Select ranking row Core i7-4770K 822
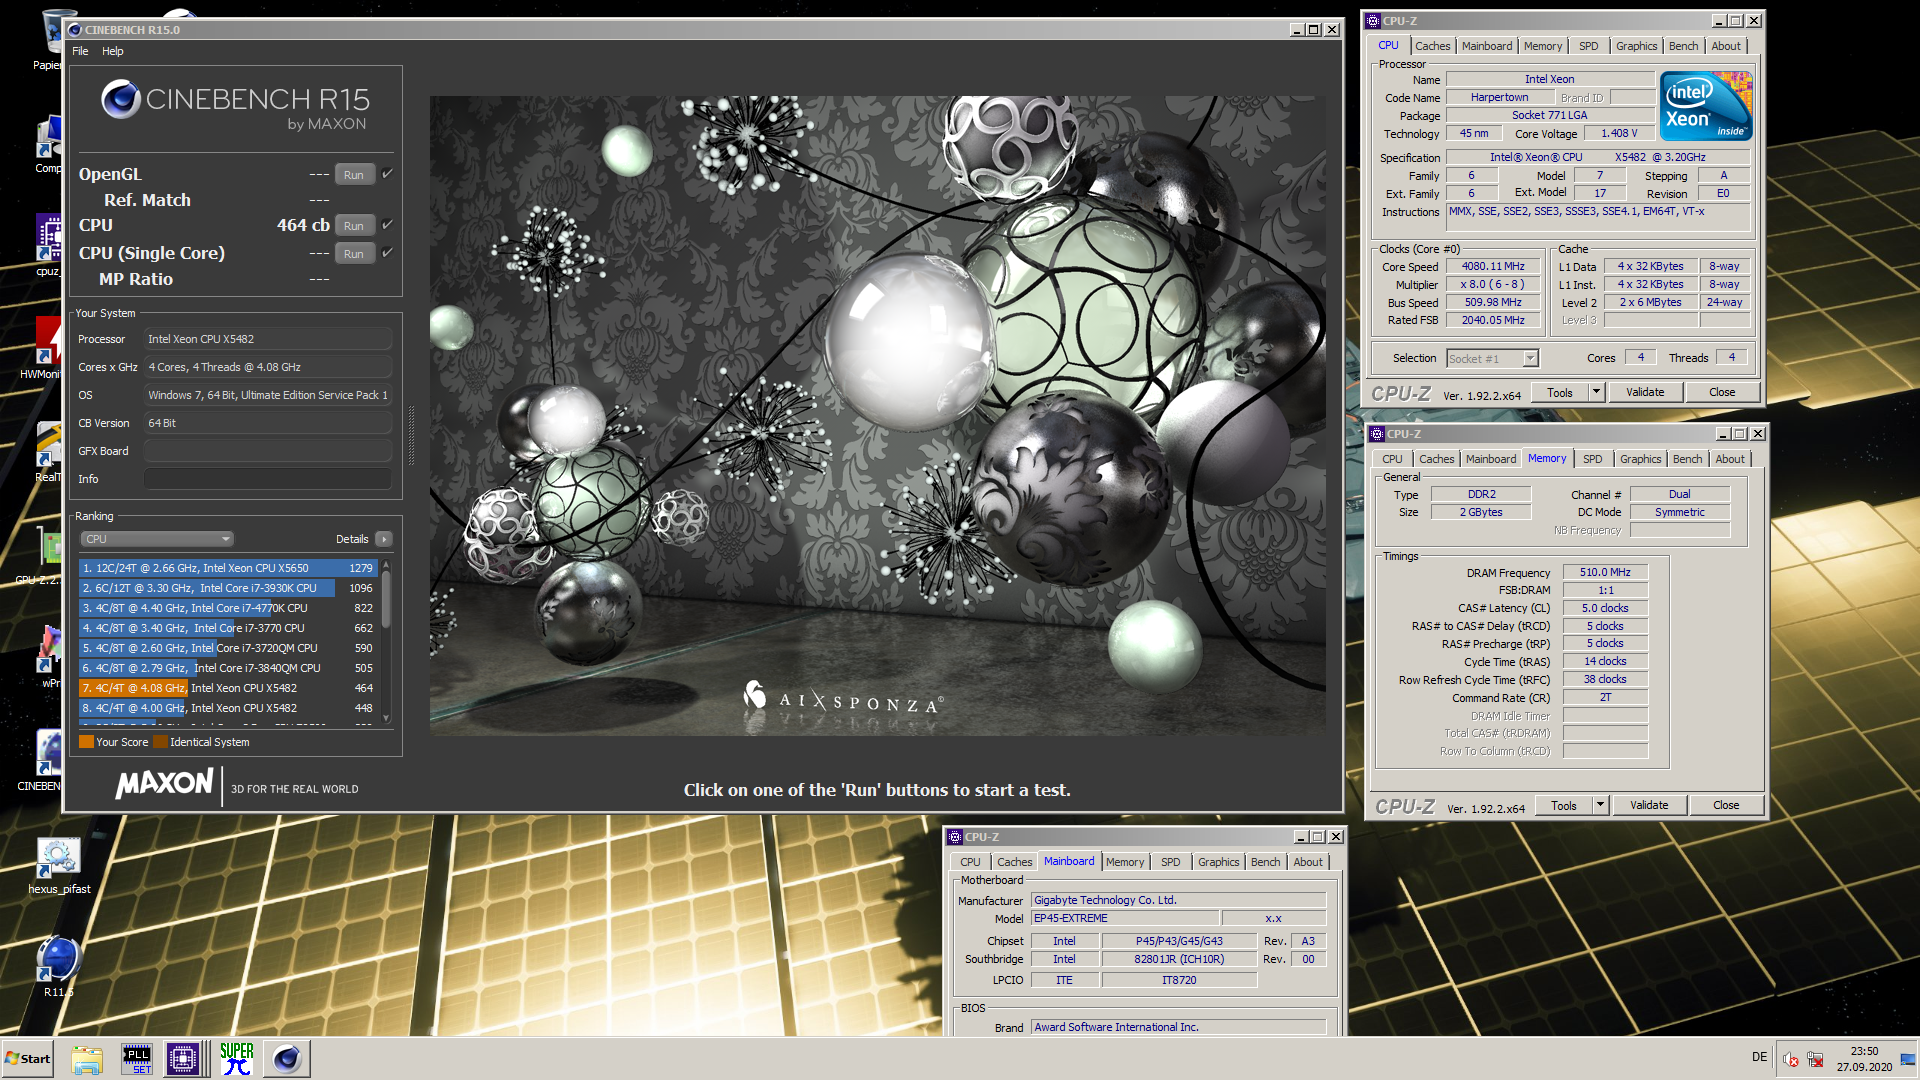 click(227, 608)
